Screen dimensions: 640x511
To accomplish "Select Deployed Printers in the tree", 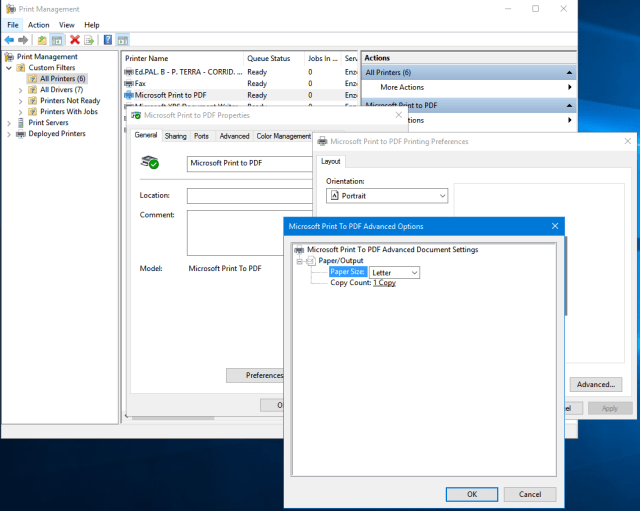I will [56, 133].
